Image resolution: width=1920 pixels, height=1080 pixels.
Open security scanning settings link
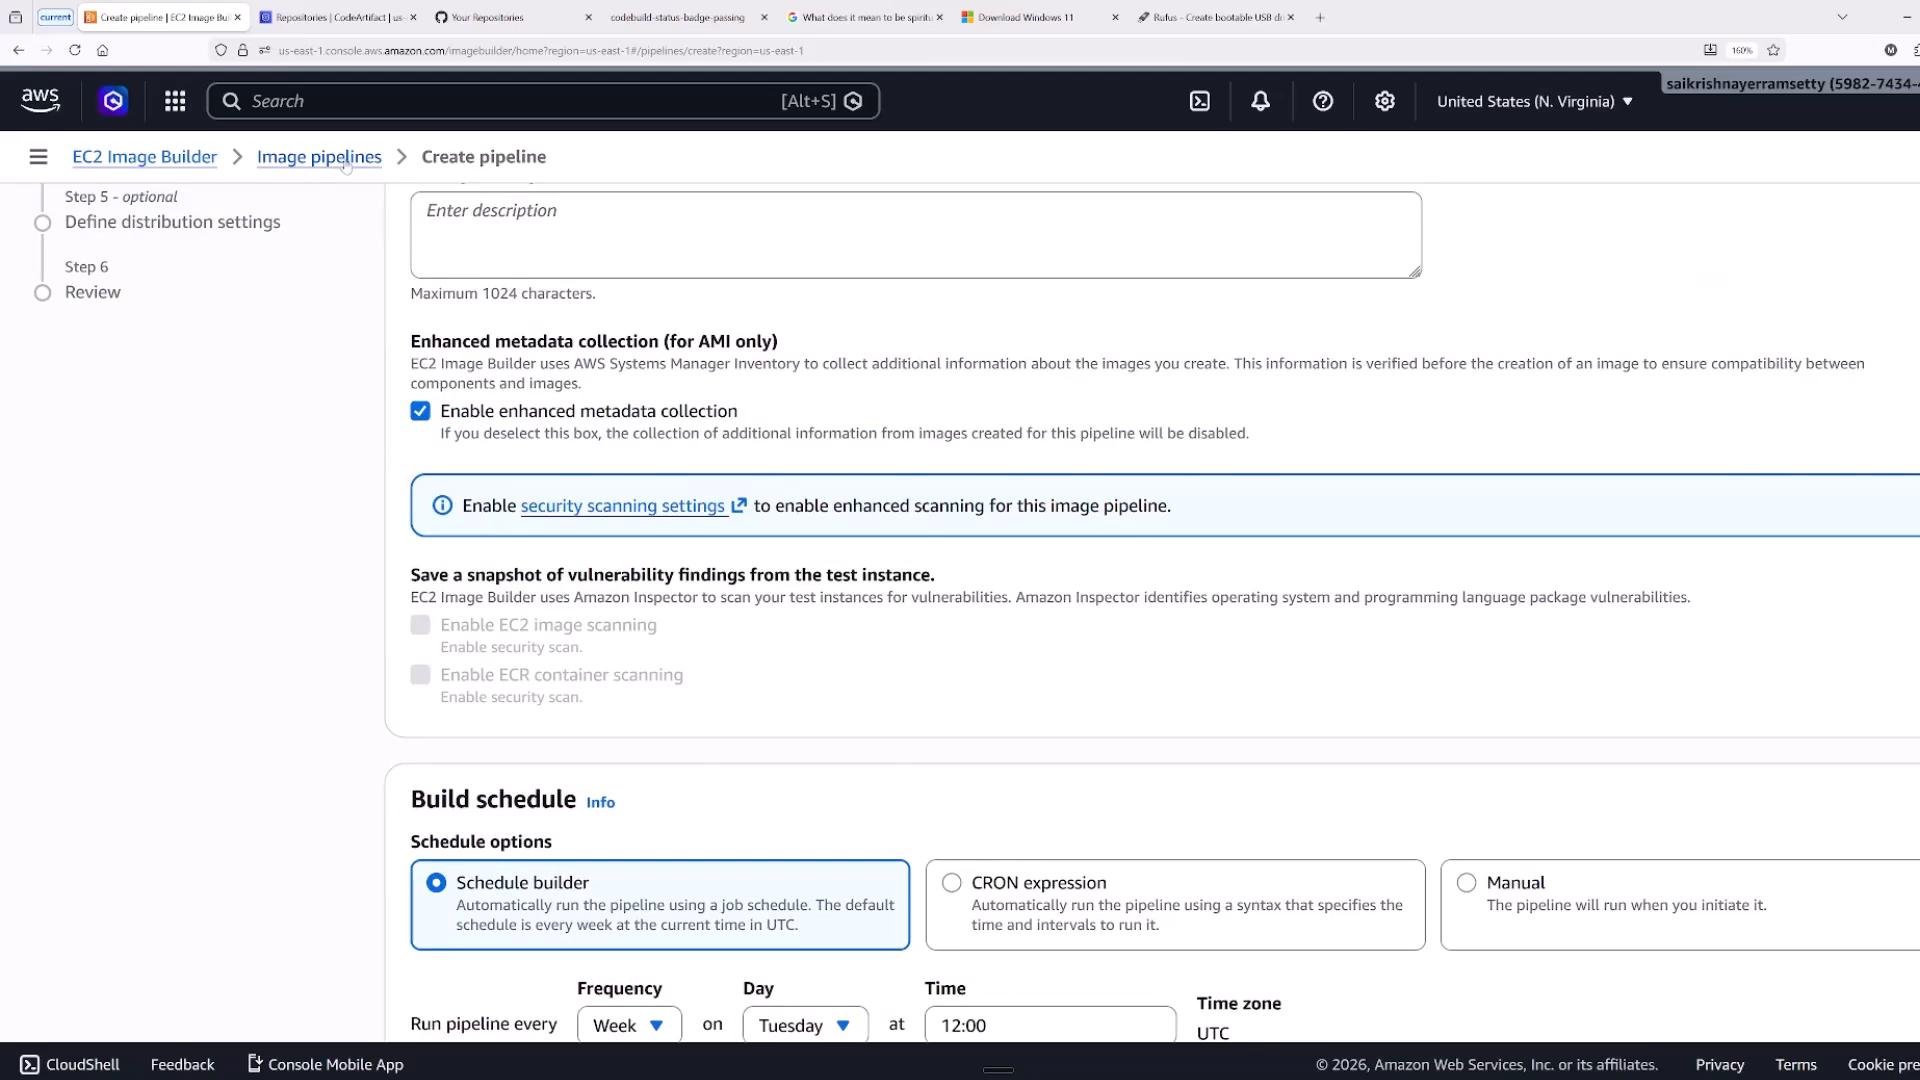pos(622,506)
